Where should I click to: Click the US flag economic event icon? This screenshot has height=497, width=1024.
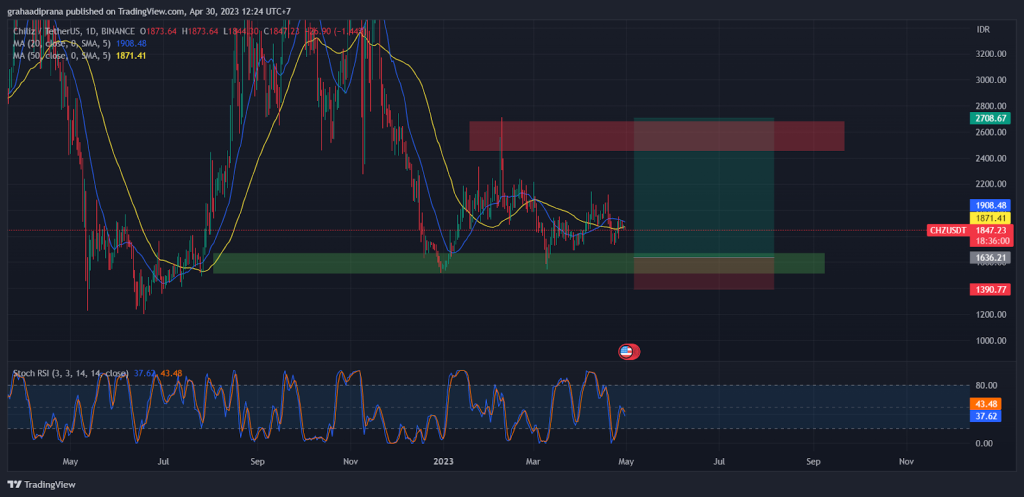coord(628,352)
